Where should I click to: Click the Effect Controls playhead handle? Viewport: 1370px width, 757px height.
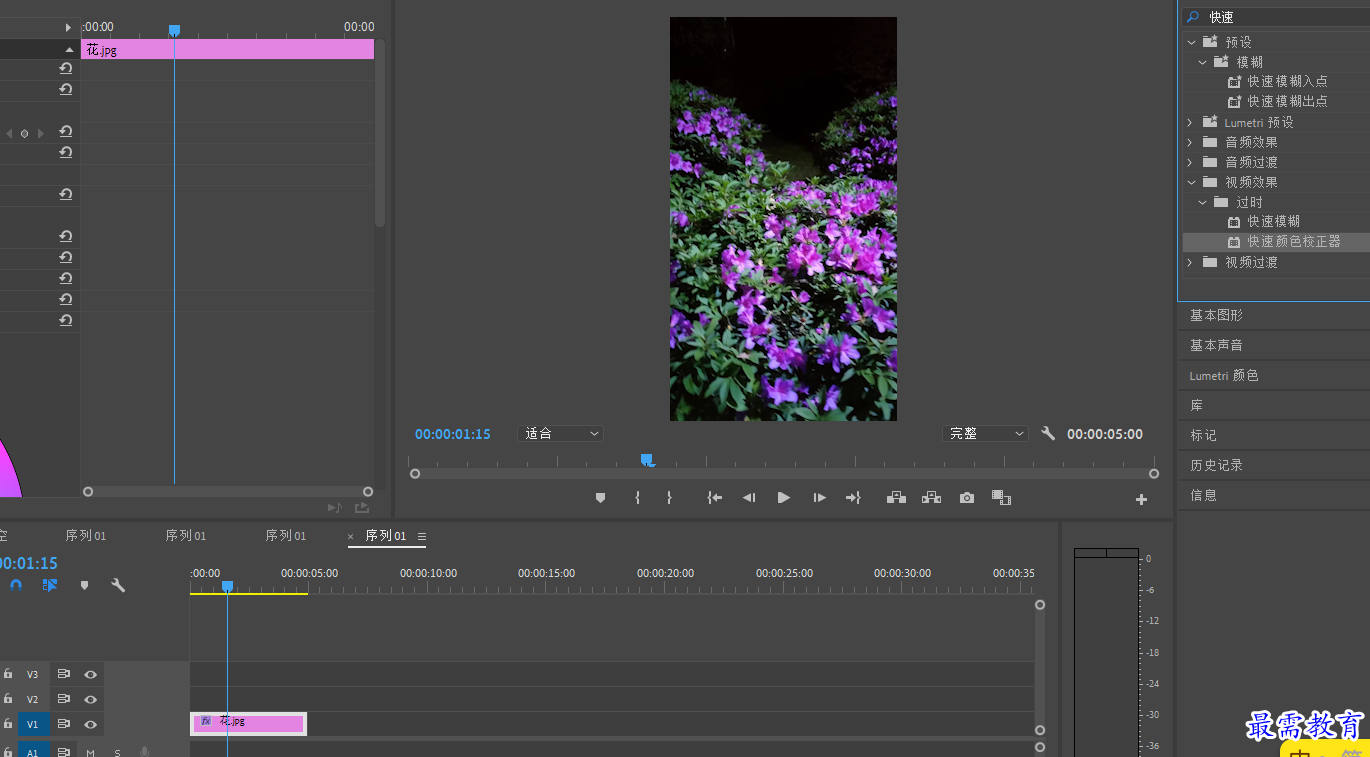(x=174, y=31)
